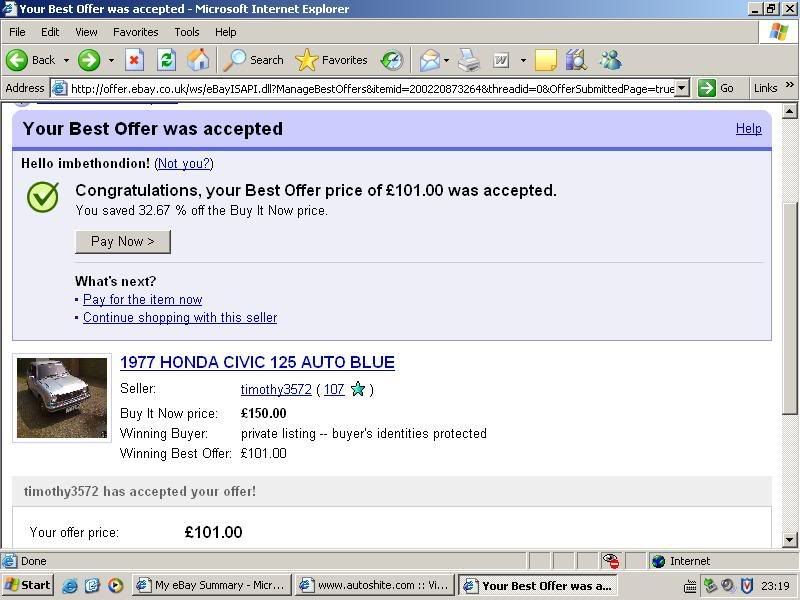Screen dimensions: 800x600
Task: Click the Search toolbar button
Action: click(254, 60)
